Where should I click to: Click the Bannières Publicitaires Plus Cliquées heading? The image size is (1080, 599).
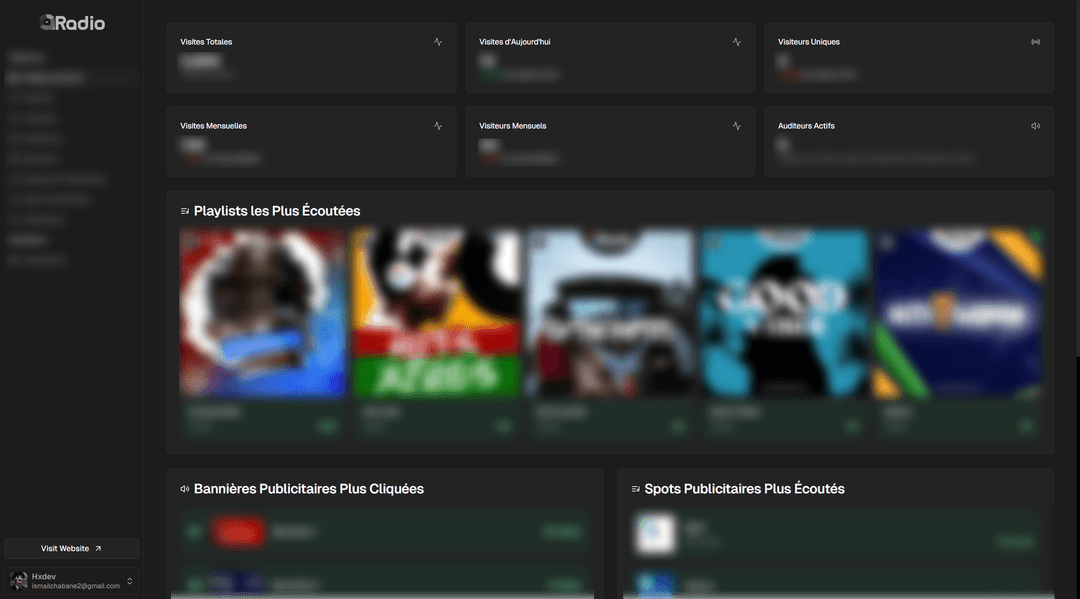pos(309,489)
